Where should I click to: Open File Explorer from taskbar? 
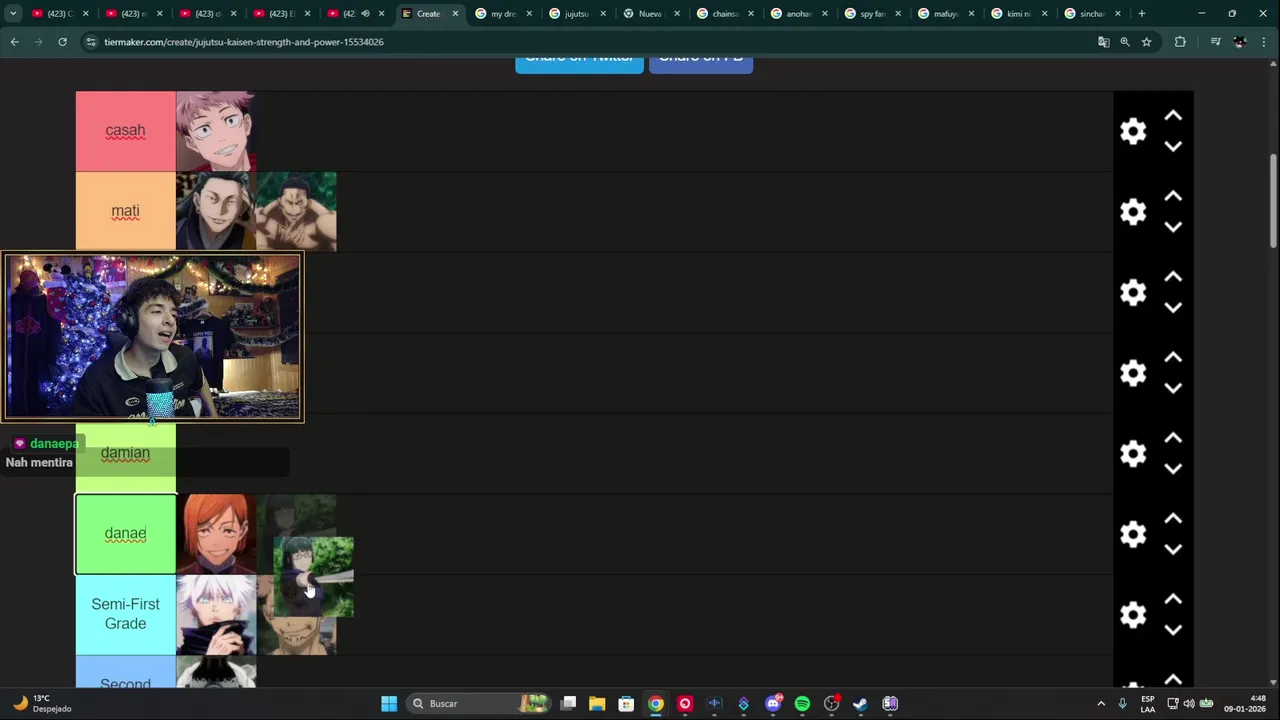tap(597, 704)
